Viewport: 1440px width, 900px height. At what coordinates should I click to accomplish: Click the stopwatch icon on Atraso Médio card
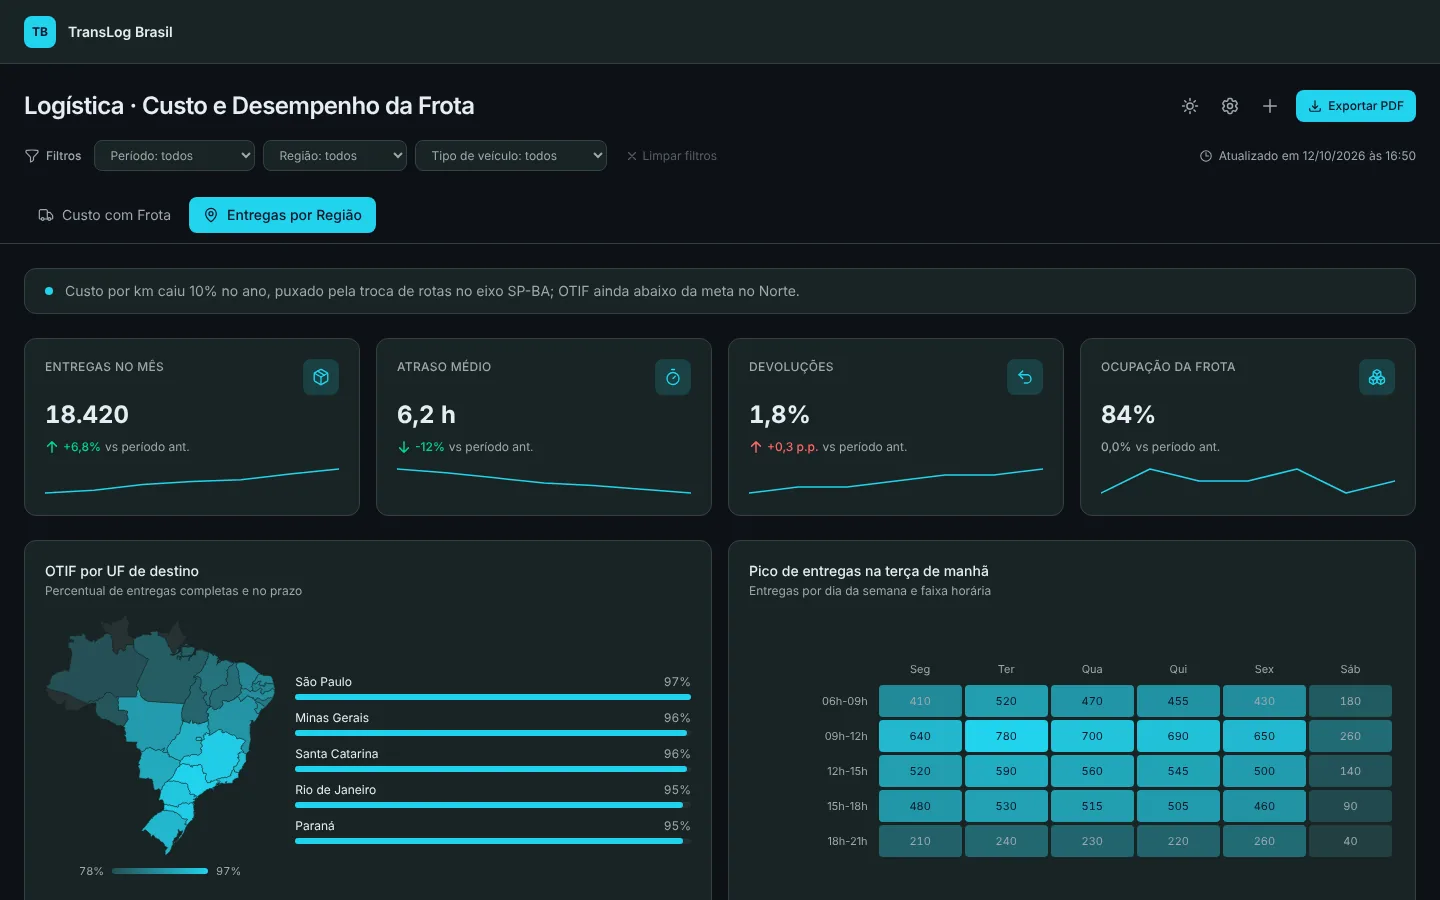pos(673,377)
